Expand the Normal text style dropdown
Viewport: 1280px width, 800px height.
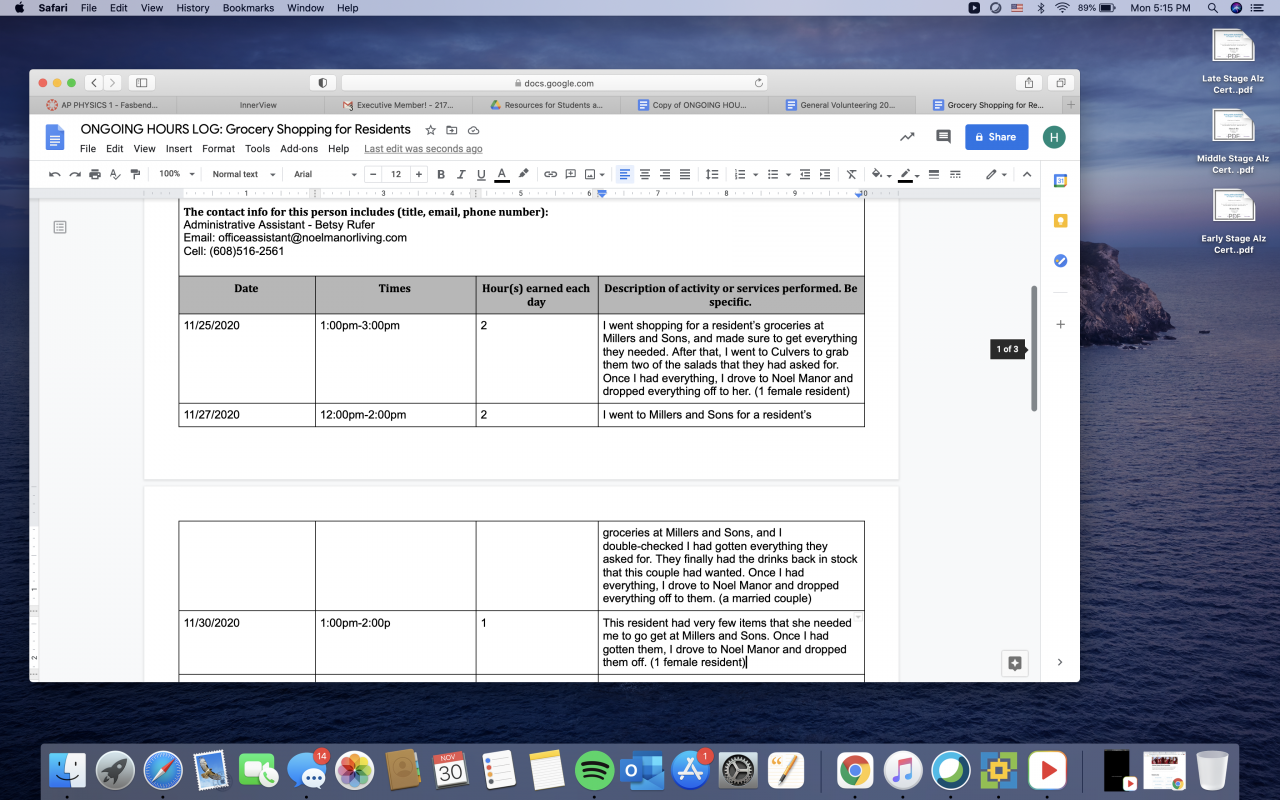coord(243,174)
